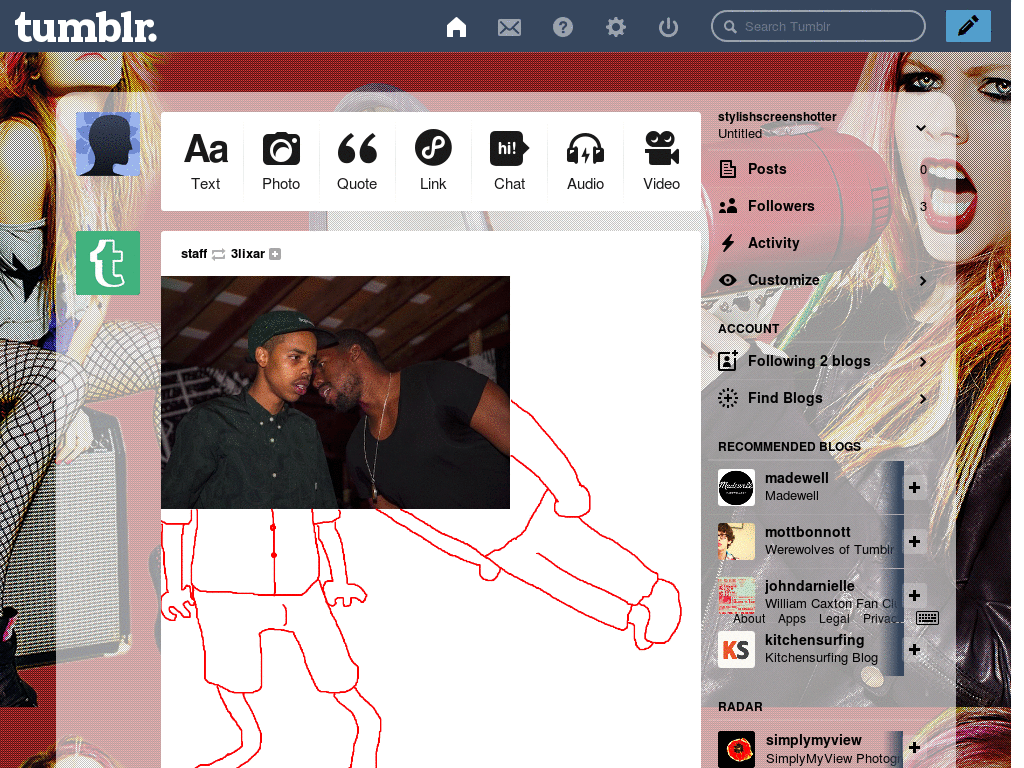
Task: Expand the Following 2 blogs chevron
Action: 923,362
